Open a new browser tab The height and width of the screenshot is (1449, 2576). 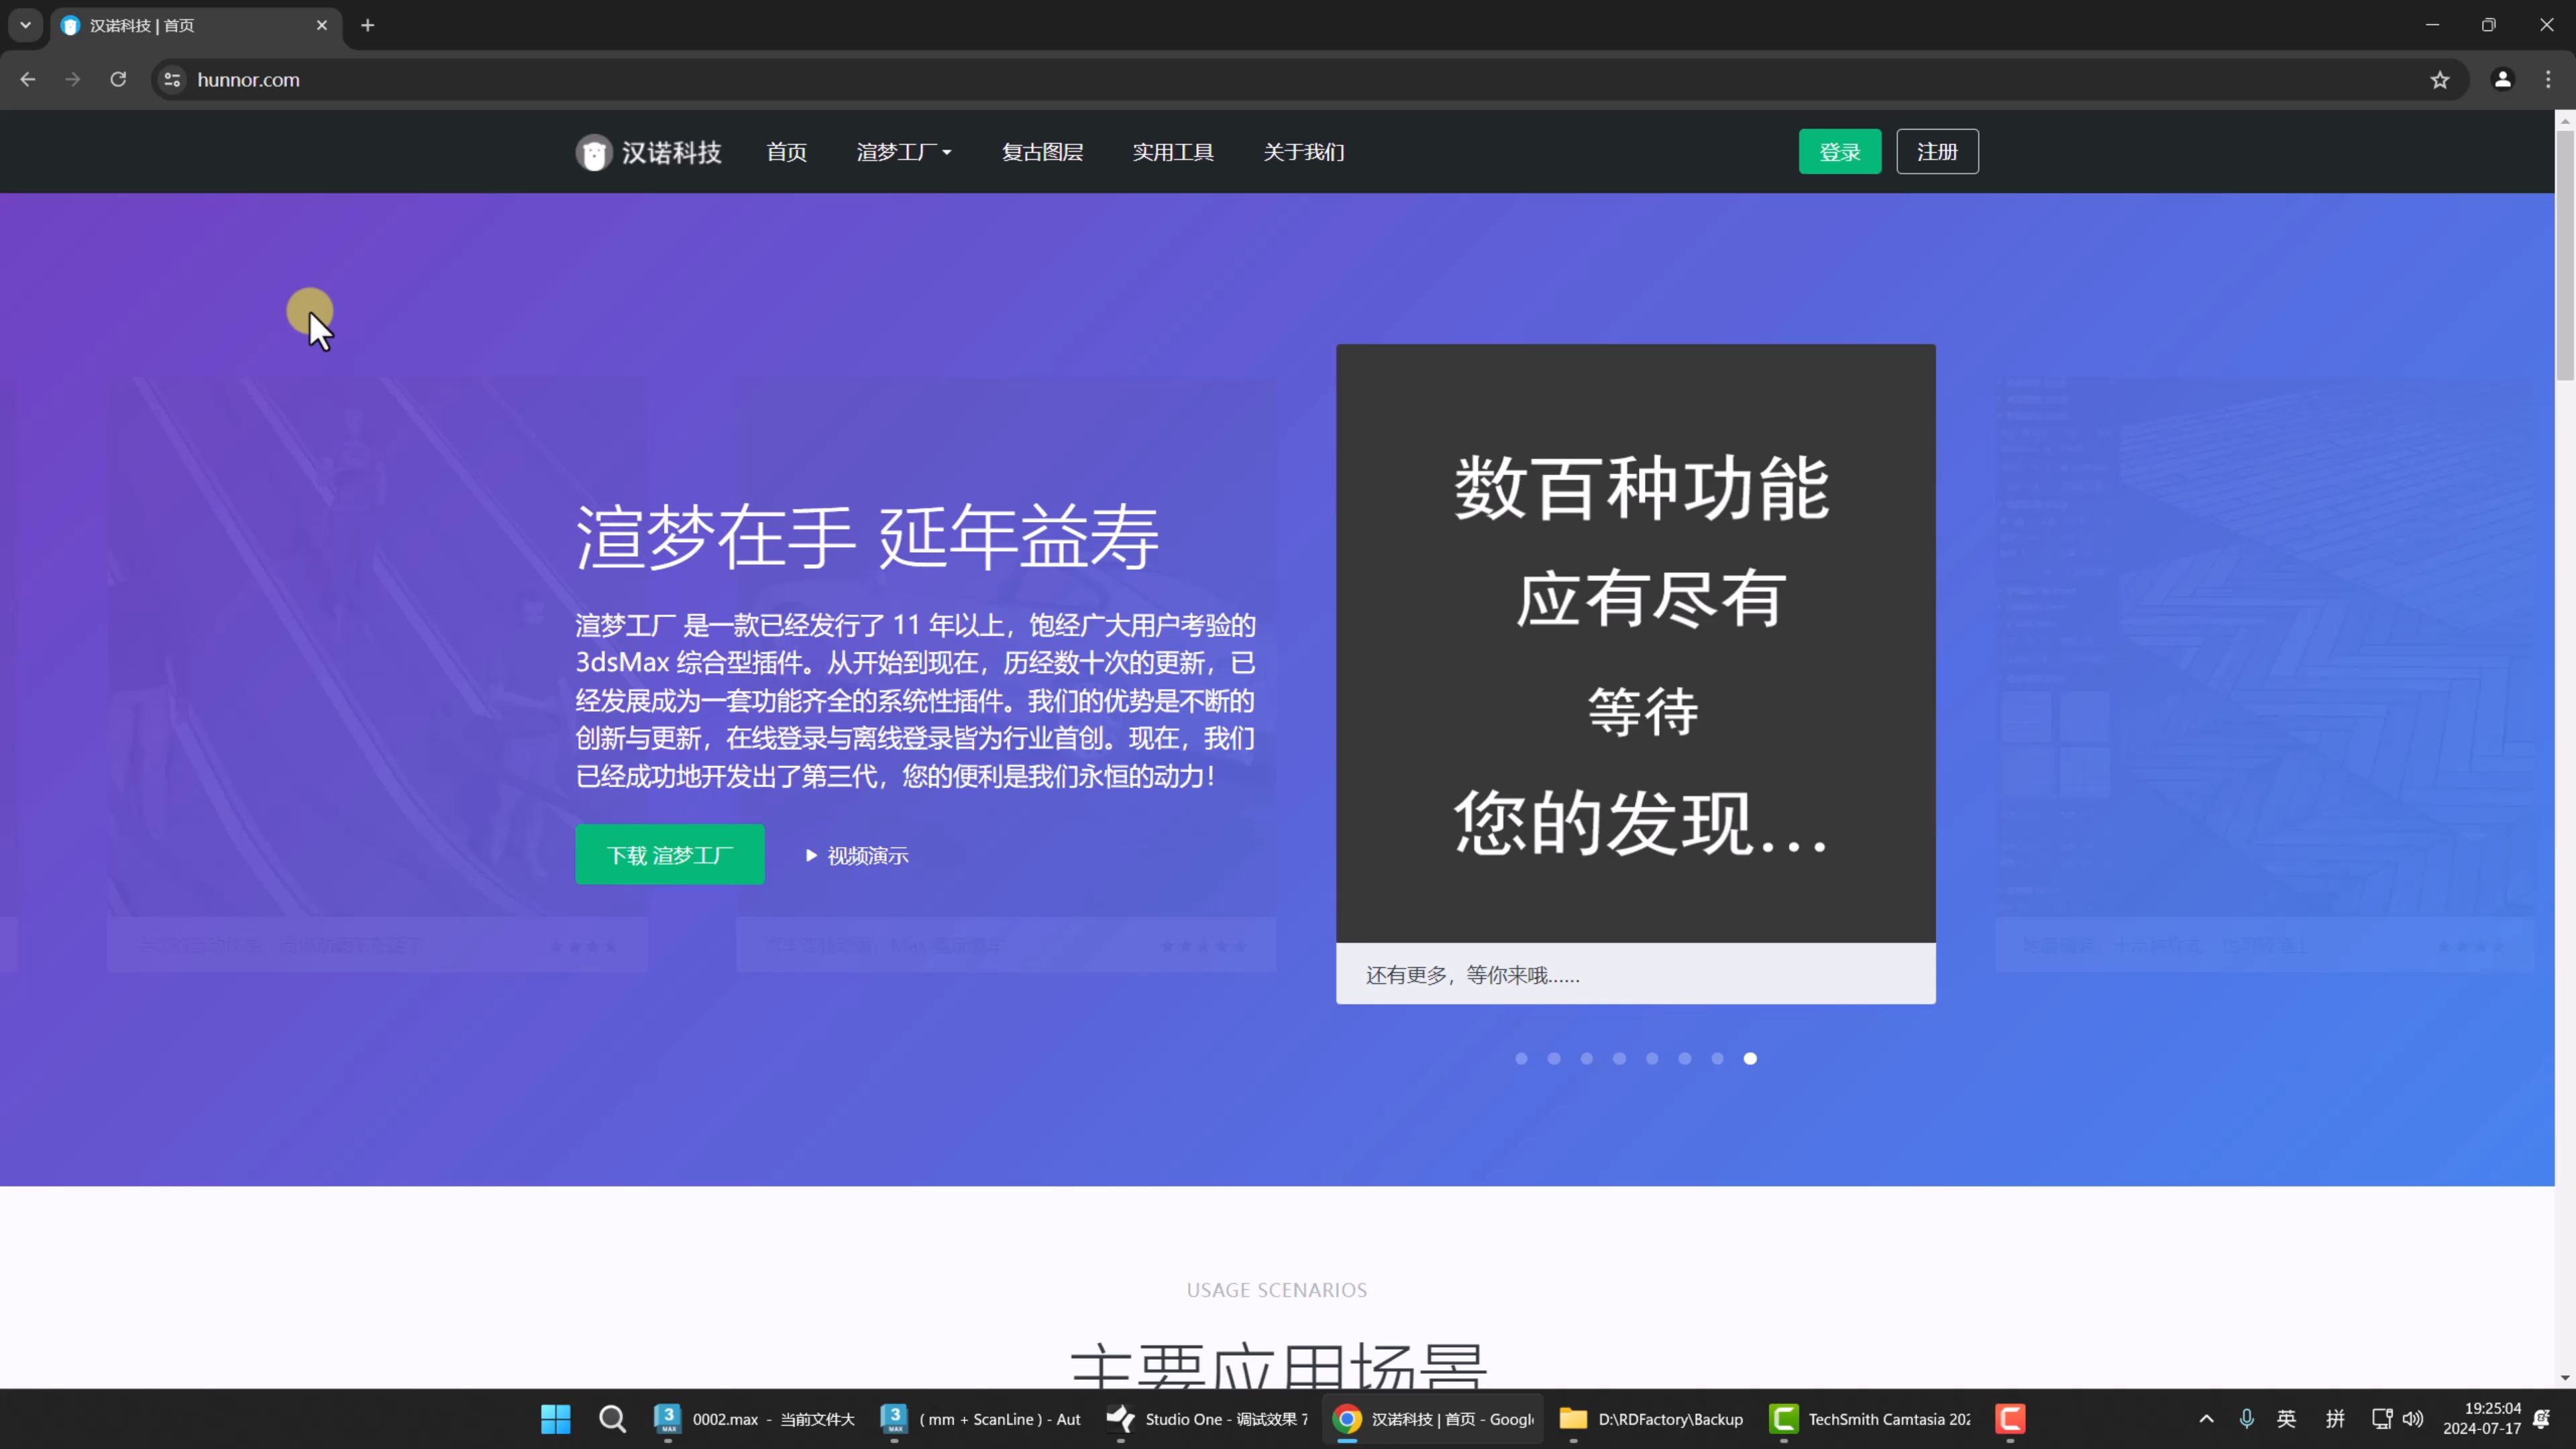[x=368, y=25]
